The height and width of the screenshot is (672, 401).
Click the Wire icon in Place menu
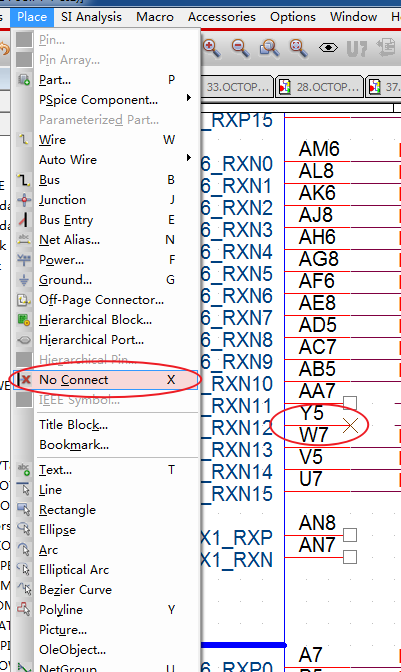pyautogui.click(x=24, y=140)
